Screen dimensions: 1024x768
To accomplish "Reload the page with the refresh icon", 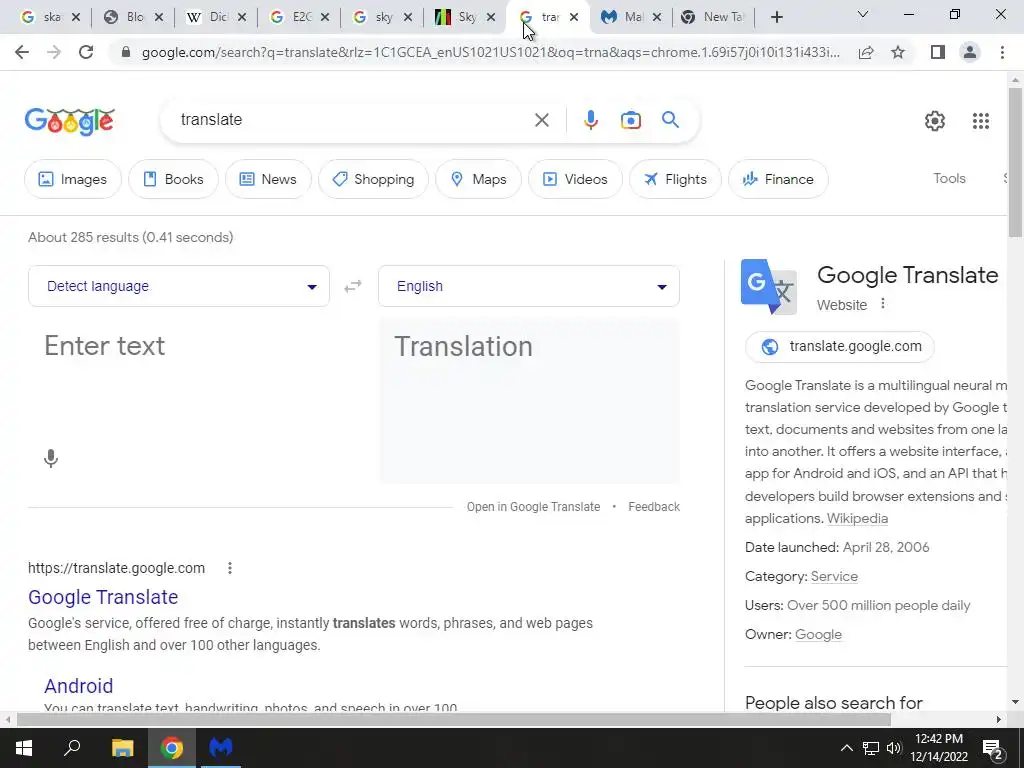I will point(86,52).
